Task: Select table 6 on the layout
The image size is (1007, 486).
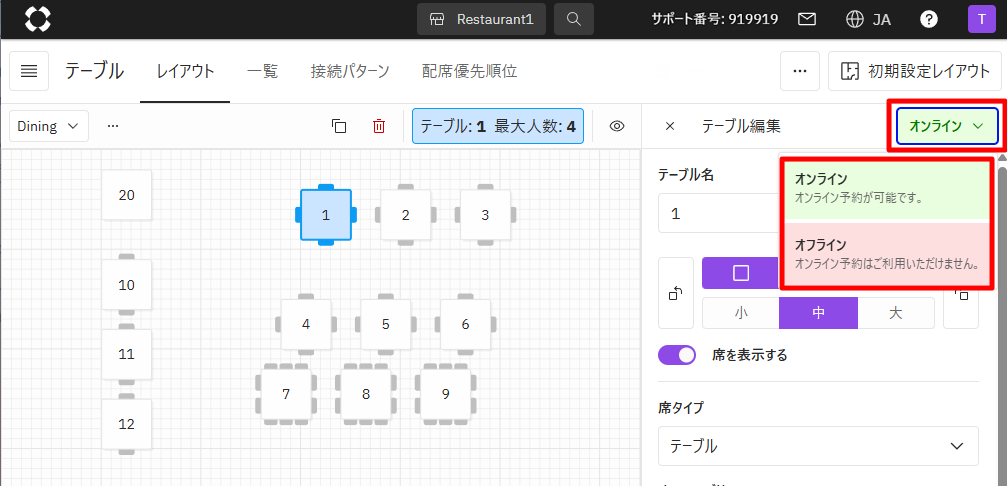Action: (x=465, y=324)
